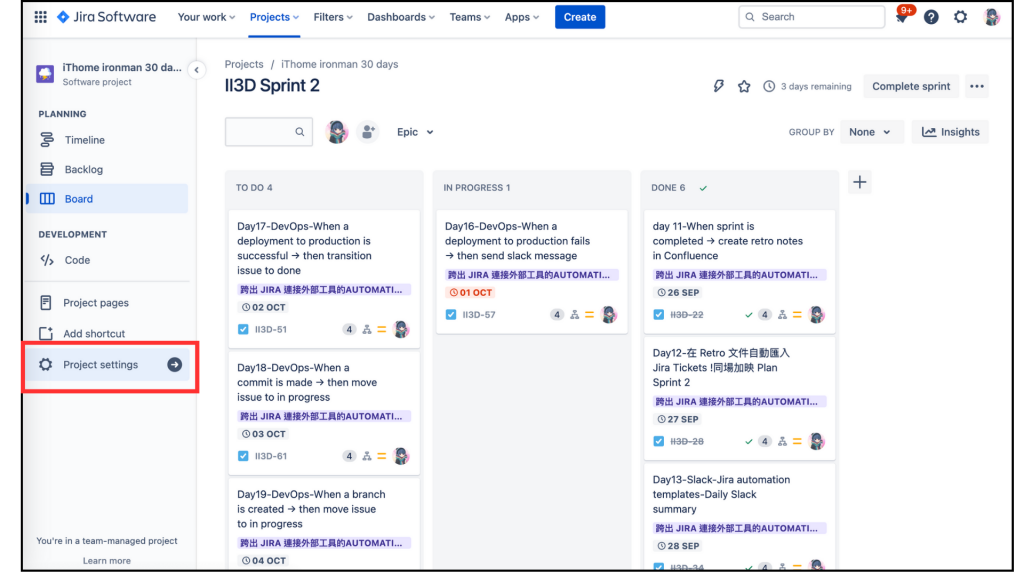This screenshot has height=576, width=1024.
Task: Open the Epic filter dropdown
Action: (x=415, y=132)
